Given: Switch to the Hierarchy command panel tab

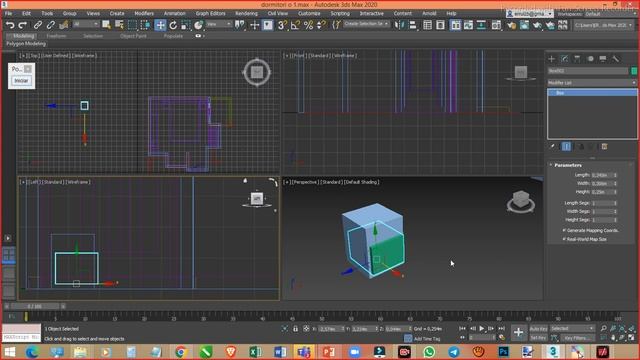Looking at the screenshot, I should [577, 59].
